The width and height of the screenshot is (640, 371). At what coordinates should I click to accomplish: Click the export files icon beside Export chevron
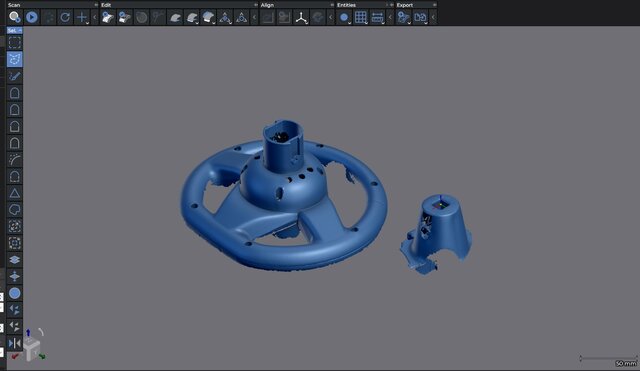(420, 17)
